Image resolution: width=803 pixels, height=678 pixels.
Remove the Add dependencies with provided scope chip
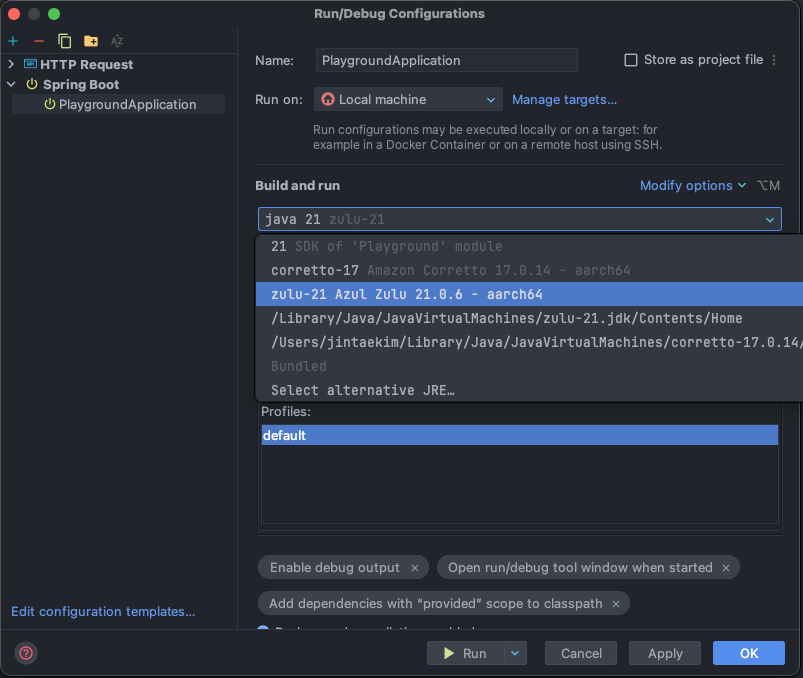(616, 604)
